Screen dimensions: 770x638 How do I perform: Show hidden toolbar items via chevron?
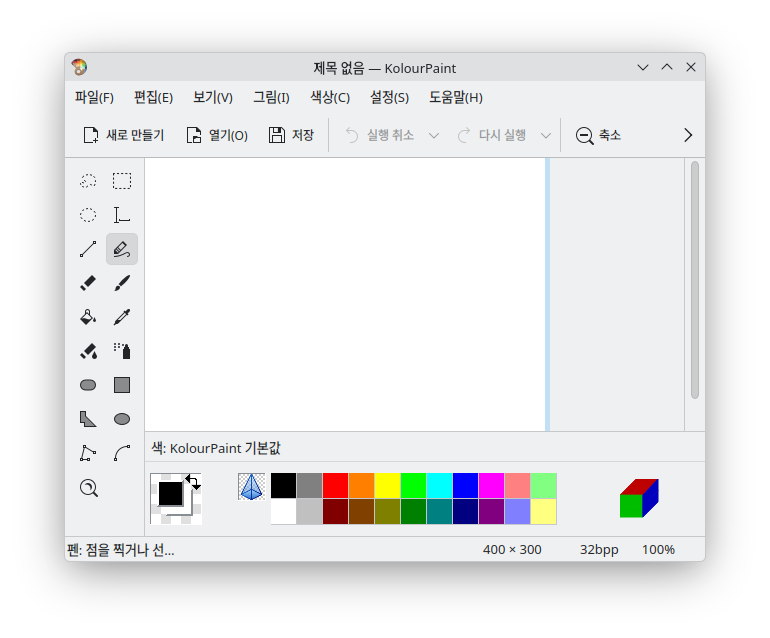(688, 135)
